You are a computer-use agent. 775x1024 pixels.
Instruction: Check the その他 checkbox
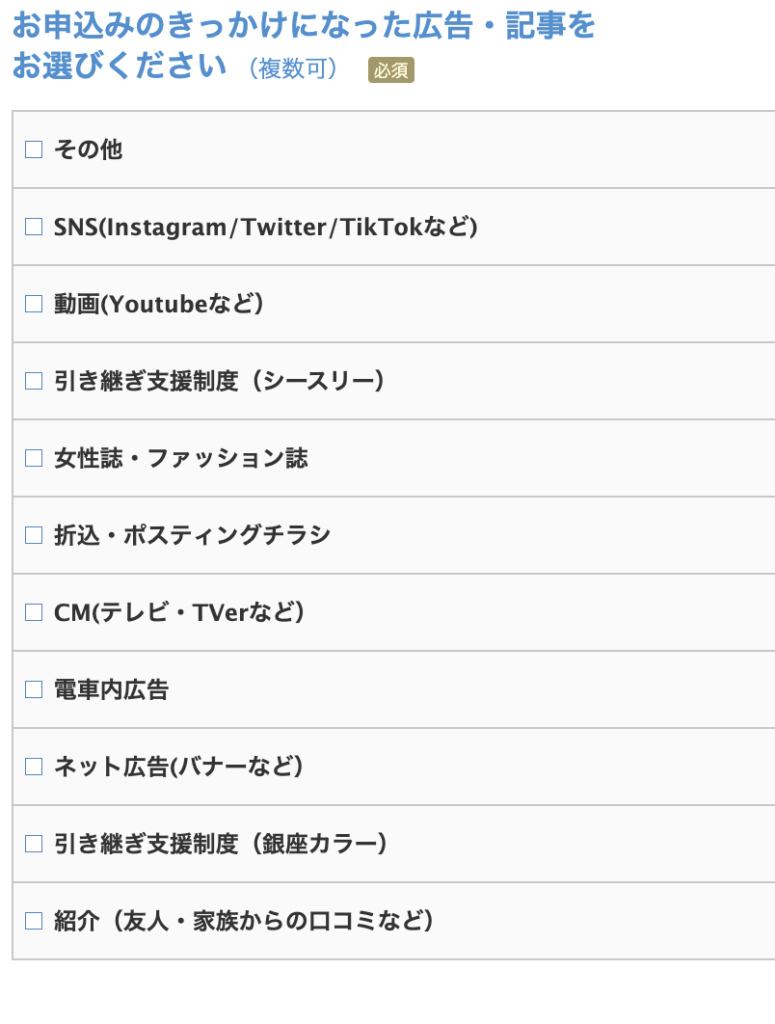click(34, 150)
